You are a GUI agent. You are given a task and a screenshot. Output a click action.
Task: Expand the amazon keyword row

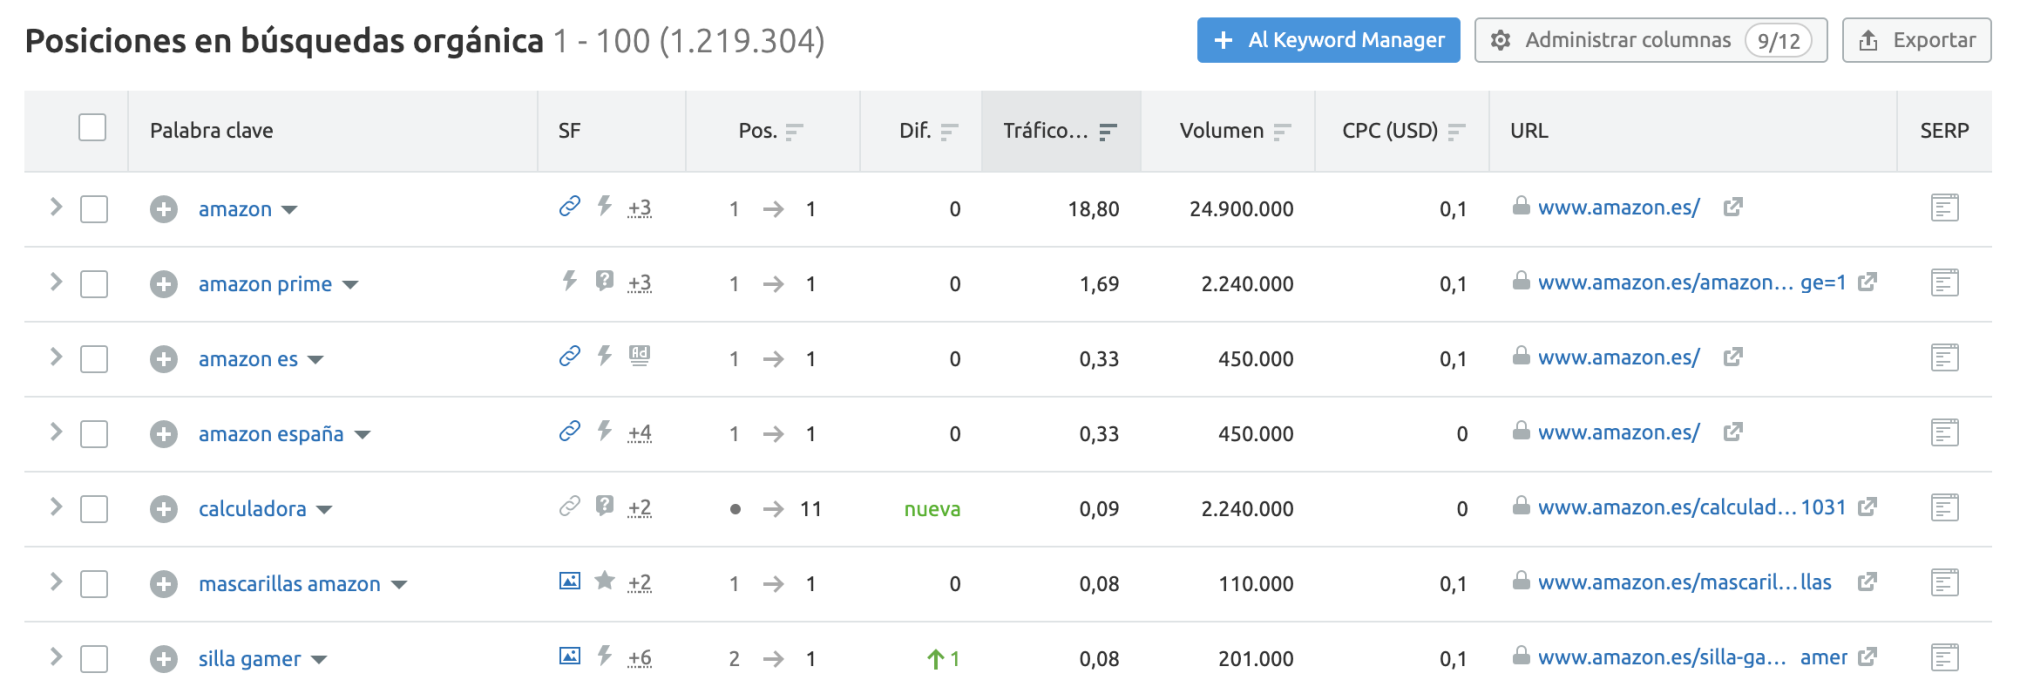click(x=56, y=207)
